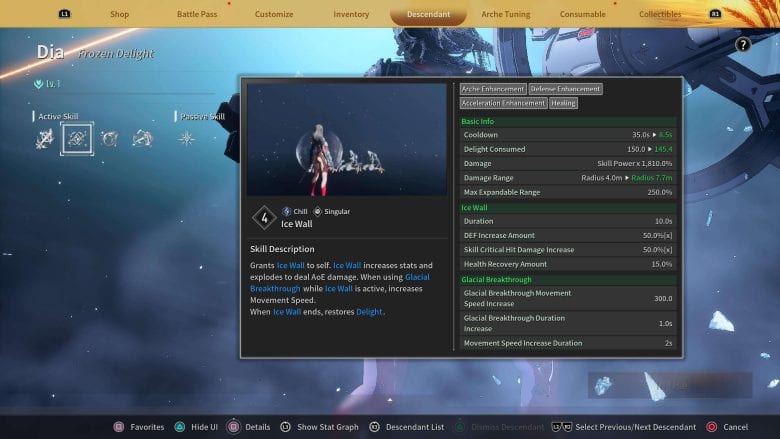Image resolution: width=780 pixels, height=439 pixels.
Task: Click the Max Expandable Range row
Action: click(568, 192)
